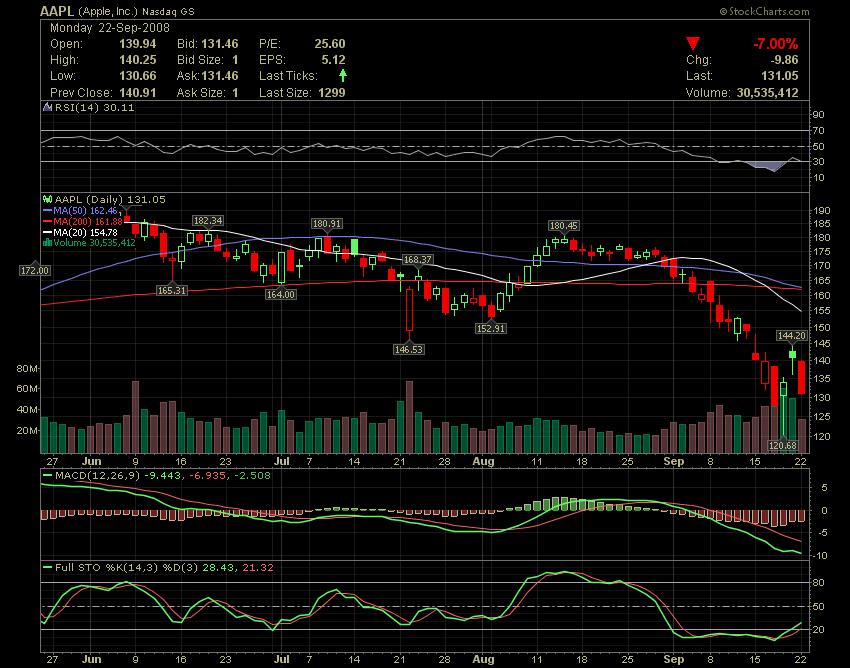Click the date Monday 22-Sep-2008
This screenshot has height=668, width=850.
pyautogui.click(x=110, y=28)
